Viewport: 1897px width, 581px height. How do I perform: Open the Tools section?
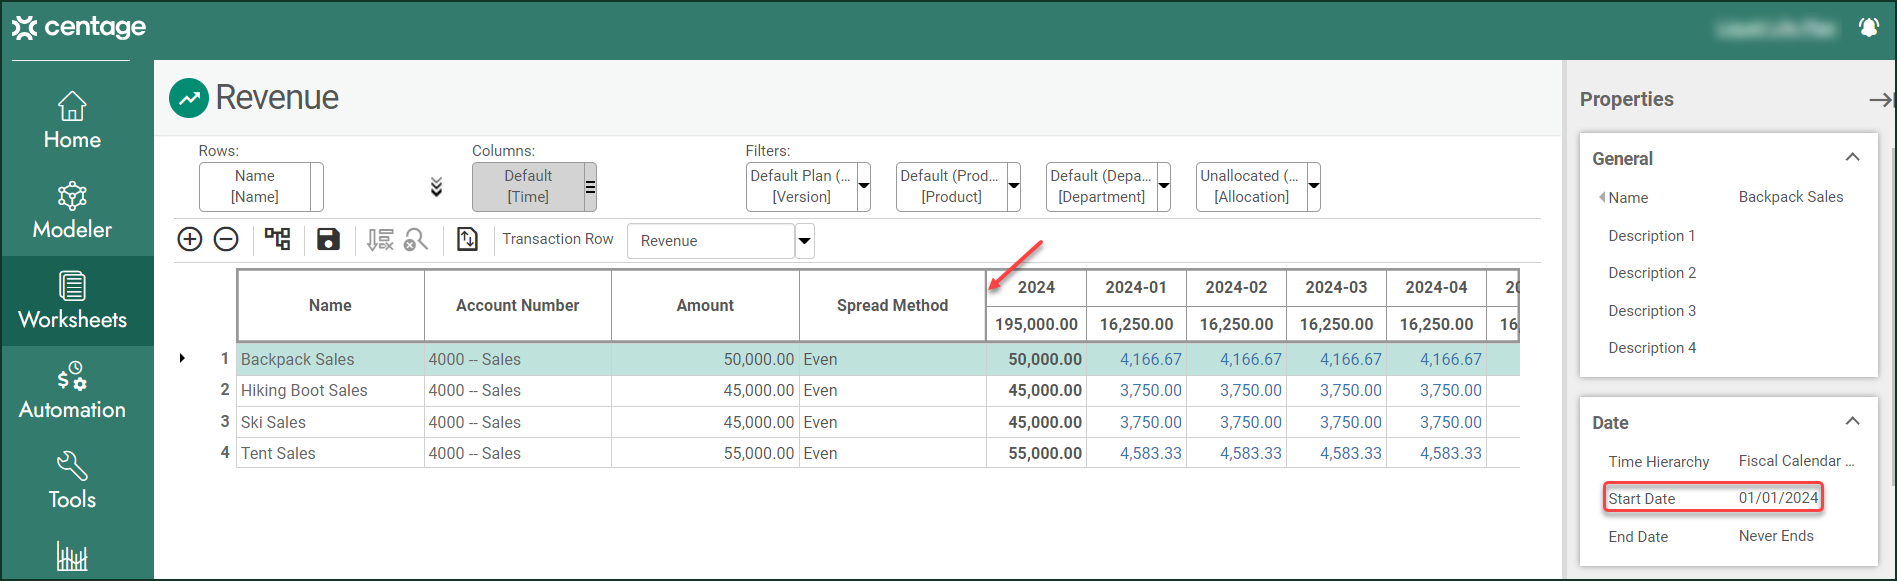point(72,481)
